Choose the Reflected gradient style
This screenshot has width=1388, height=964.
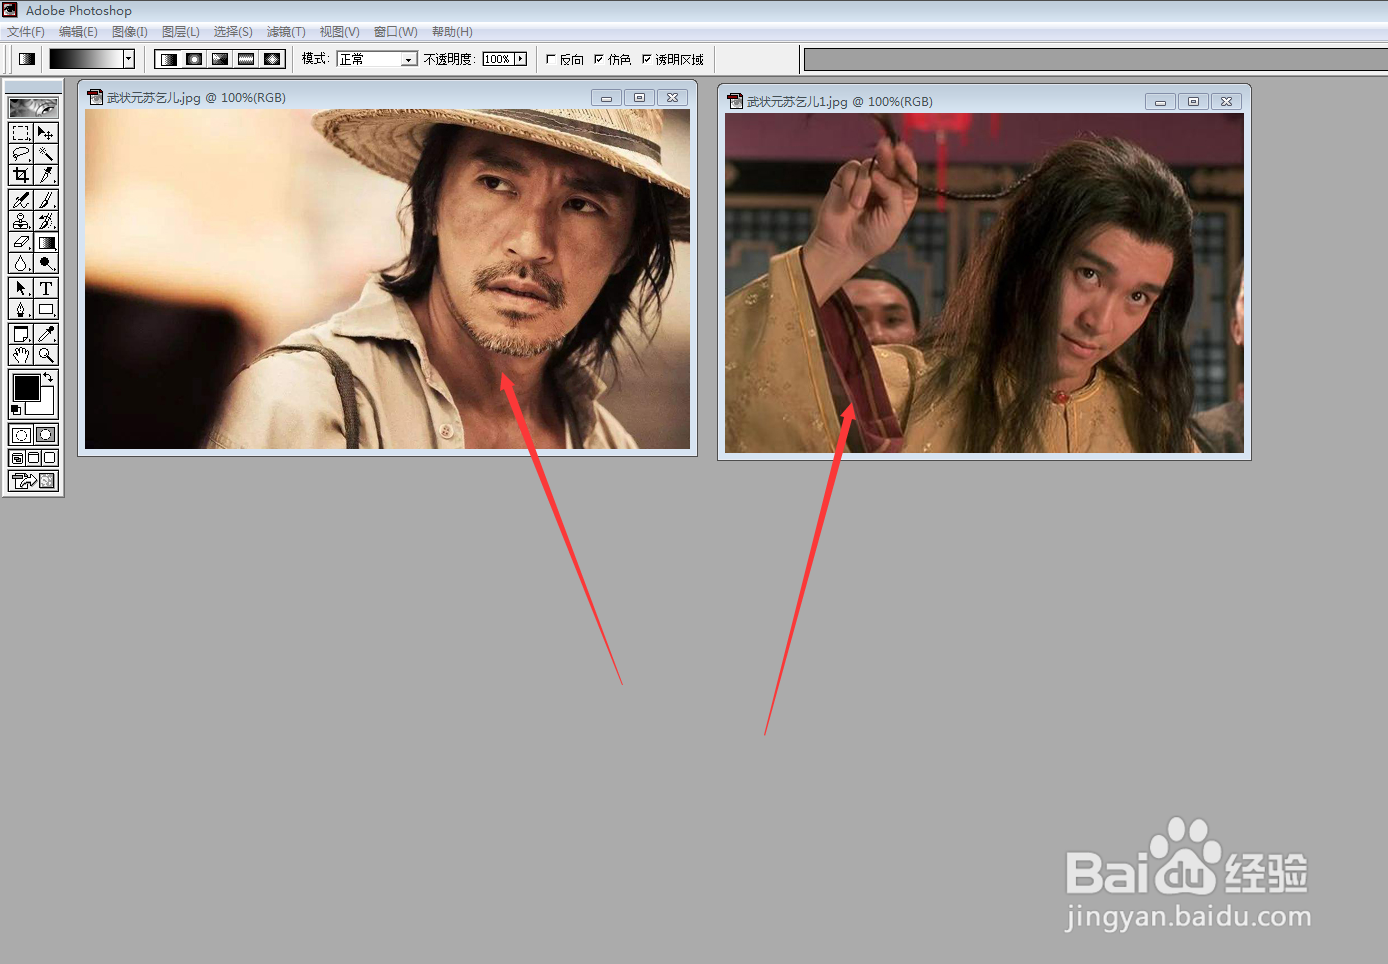click(246, 59)
